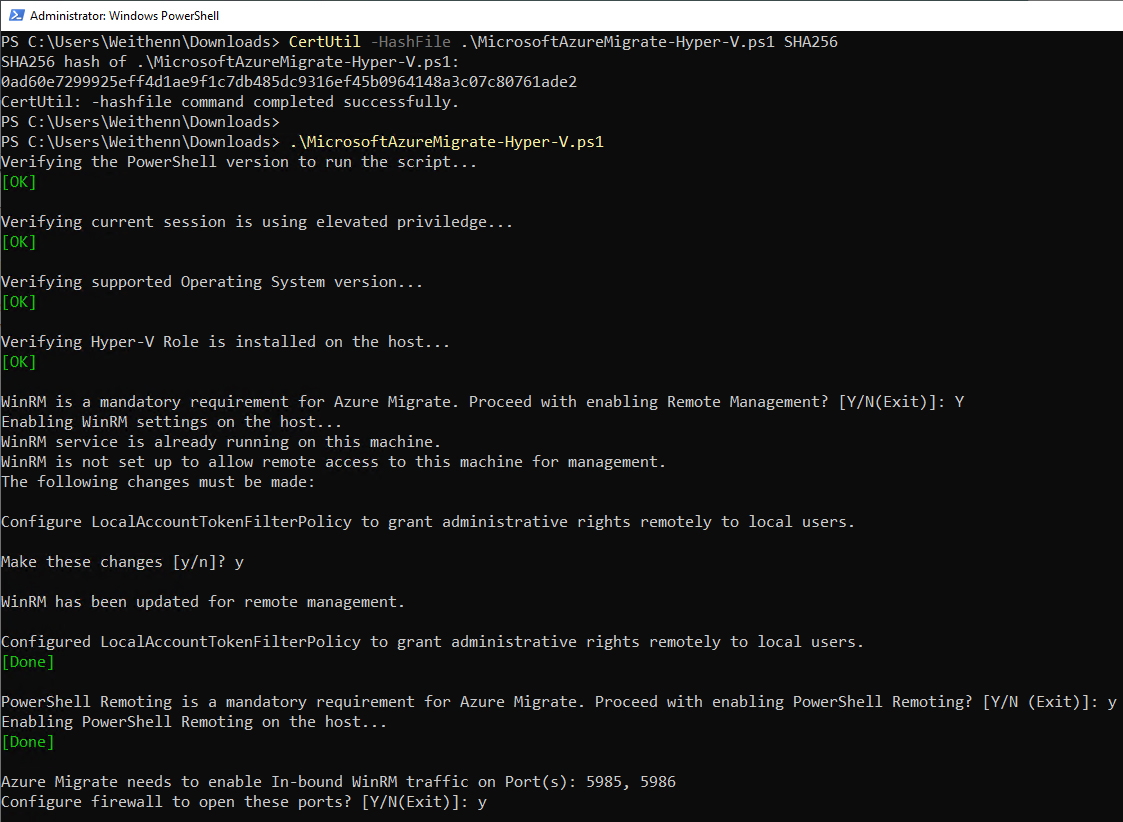Screen dimensions: 1123x822
Task: Click 'Enabling PowerShell Remoting on the host...' line
Action: pos(194,722)
